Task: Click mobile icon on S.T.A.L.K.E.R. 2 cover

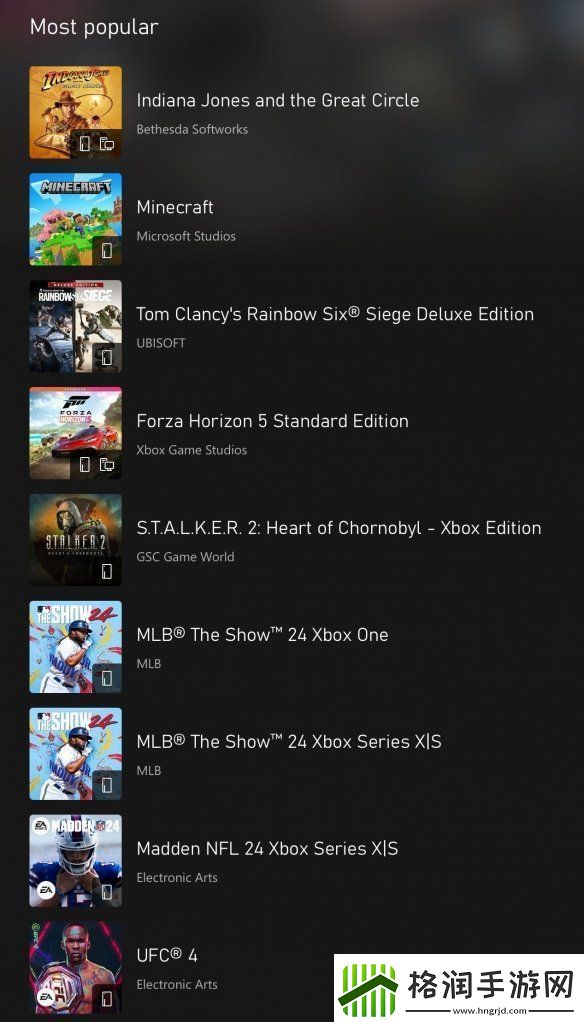Action: pos(107,571)
